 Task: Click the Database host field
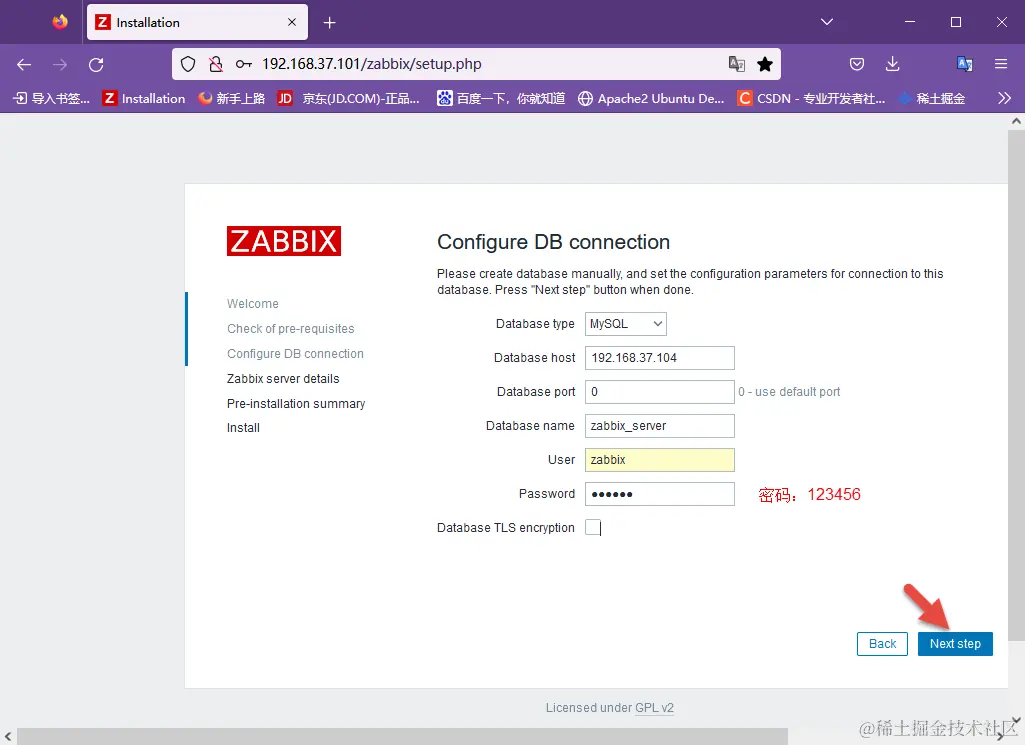pos(660,358)
